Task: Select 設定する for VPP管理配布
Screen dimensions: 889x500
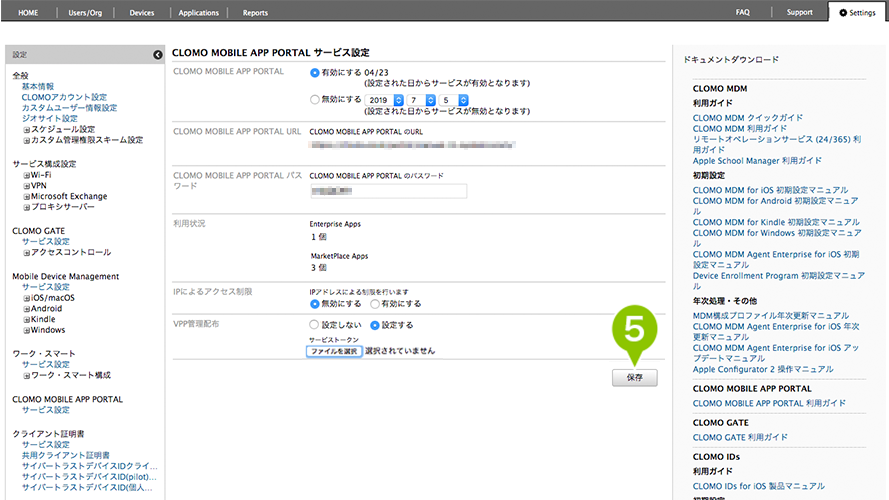Action: point(375,325)
